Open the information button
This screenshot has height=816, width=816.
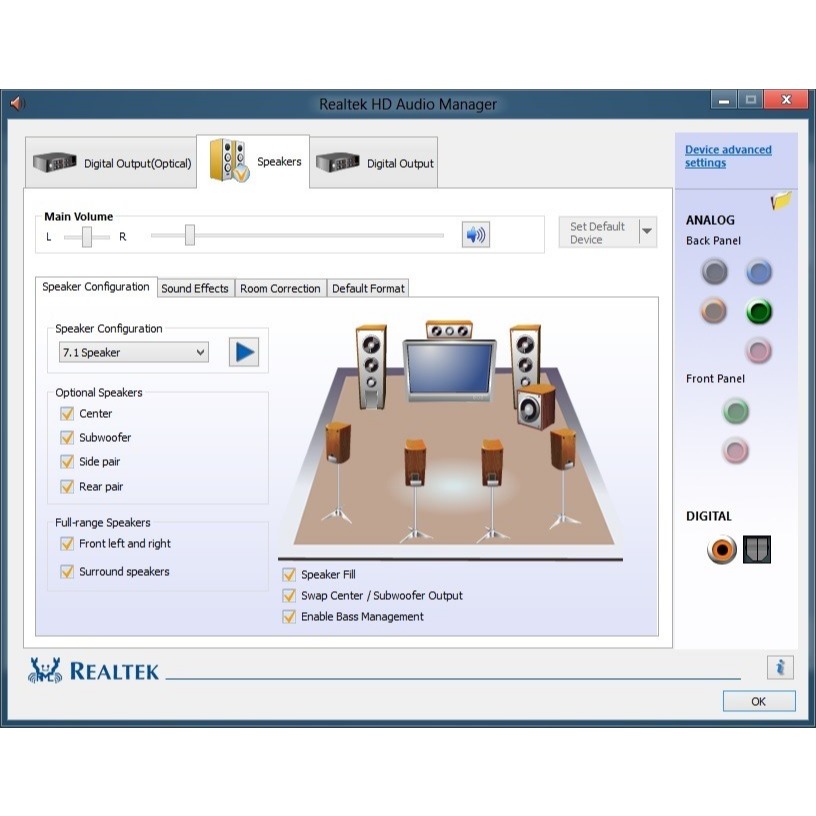click(780, 667)
